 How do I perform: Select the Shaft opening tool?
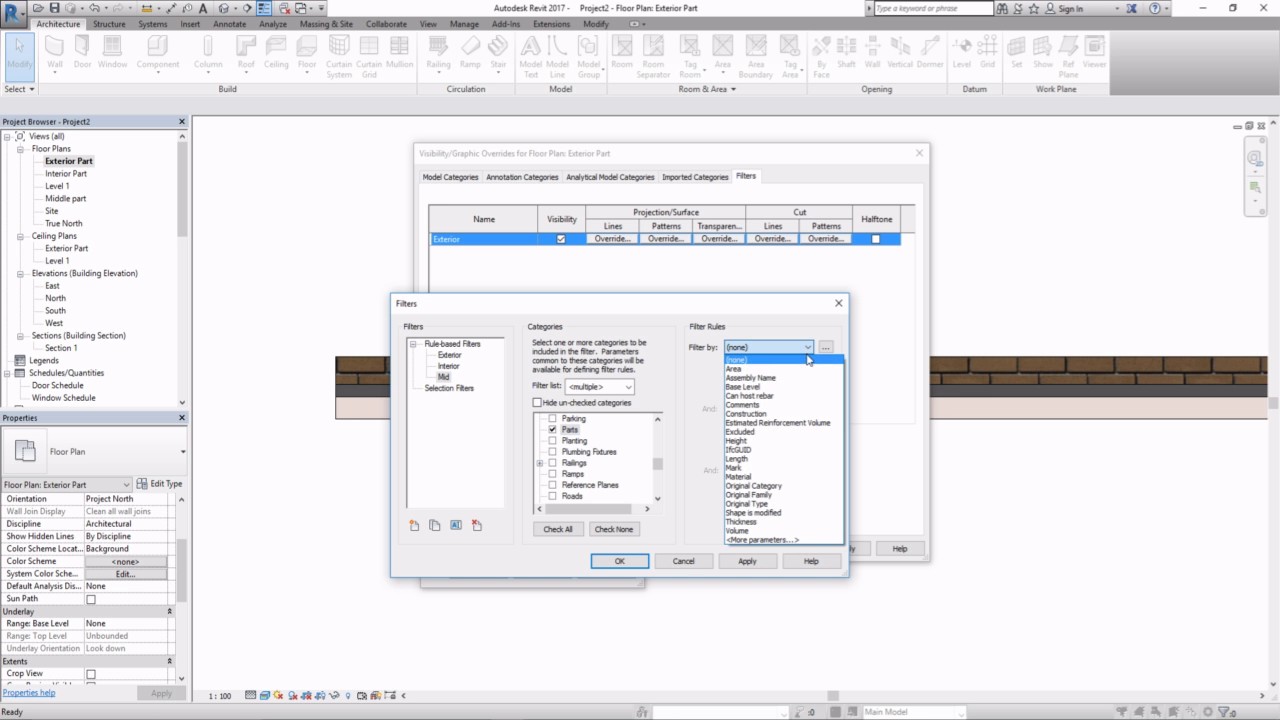[x=846, y=52]
